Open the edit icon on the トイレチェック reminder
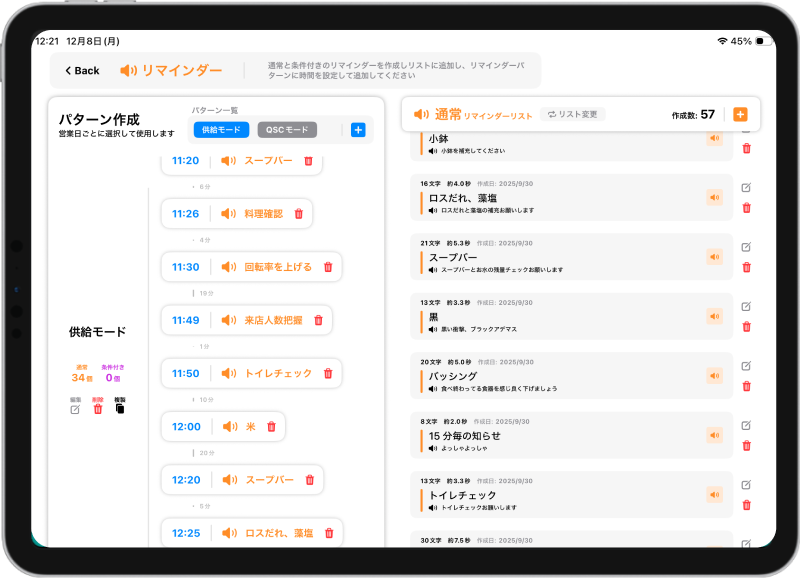This screenshot has height=578, width=800. point(747,482)
